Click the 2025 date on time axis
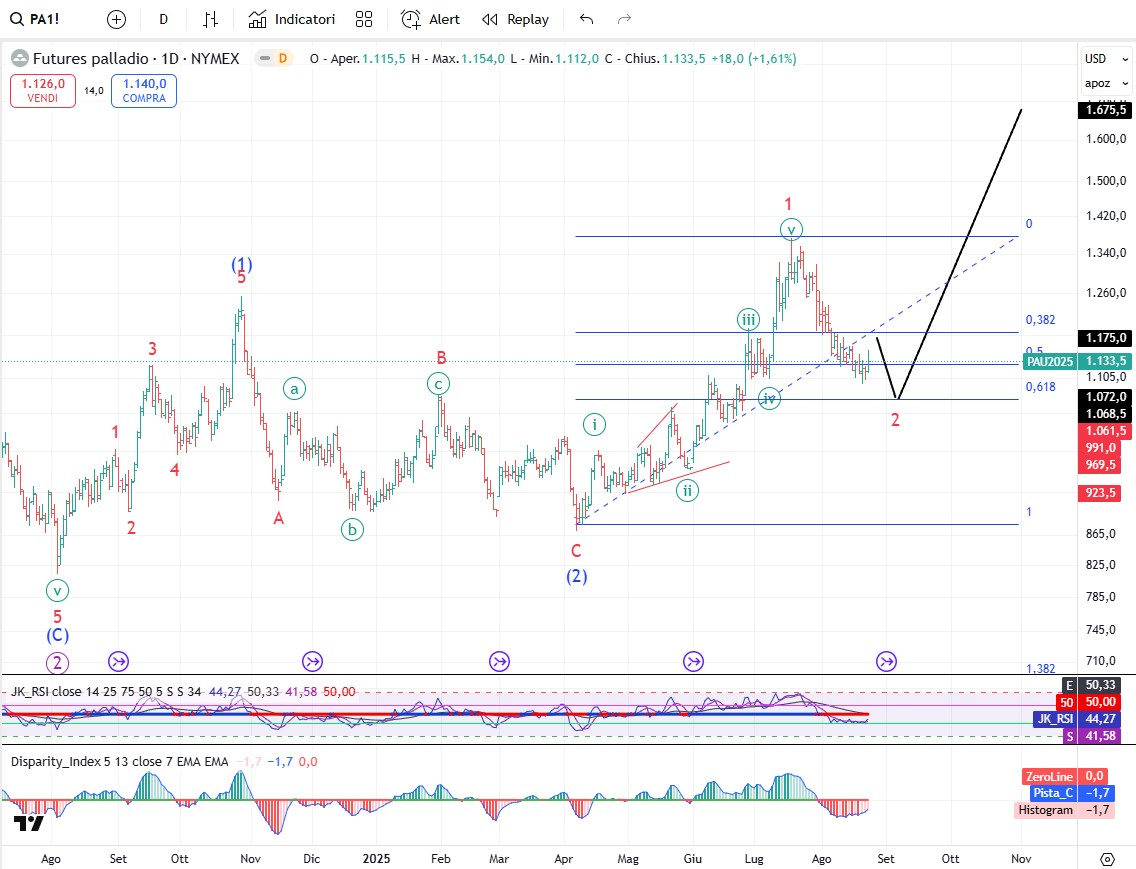The image size is (1136, 869). [376, 859]
